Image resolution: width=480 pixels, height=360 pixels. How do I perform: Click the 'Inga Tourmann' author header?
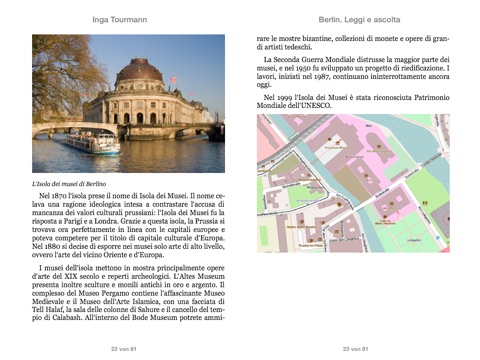click(x=120, y=20)
